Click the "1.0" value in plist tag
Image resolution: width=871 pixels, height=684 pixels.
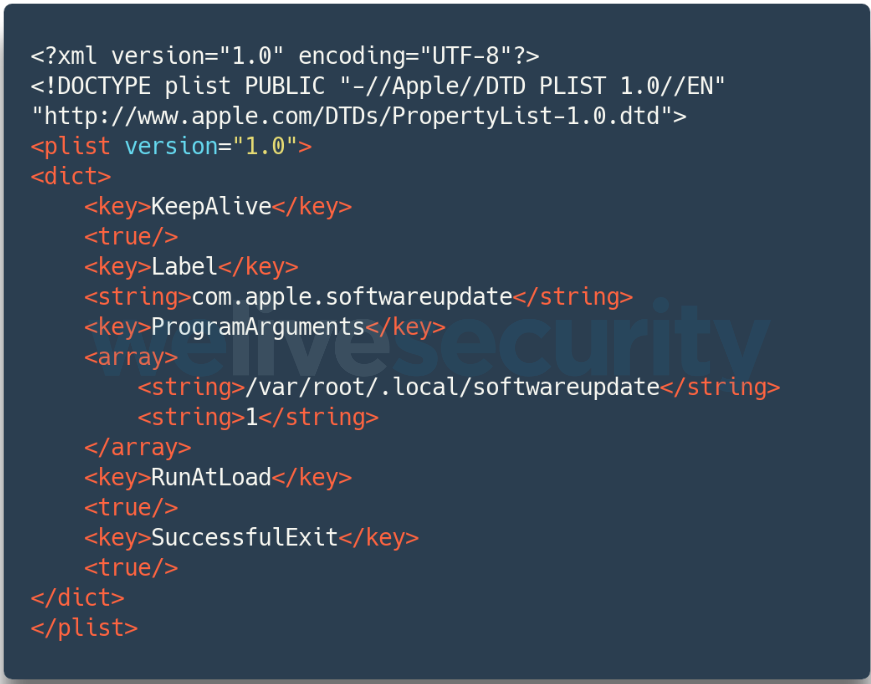point(265,146)
